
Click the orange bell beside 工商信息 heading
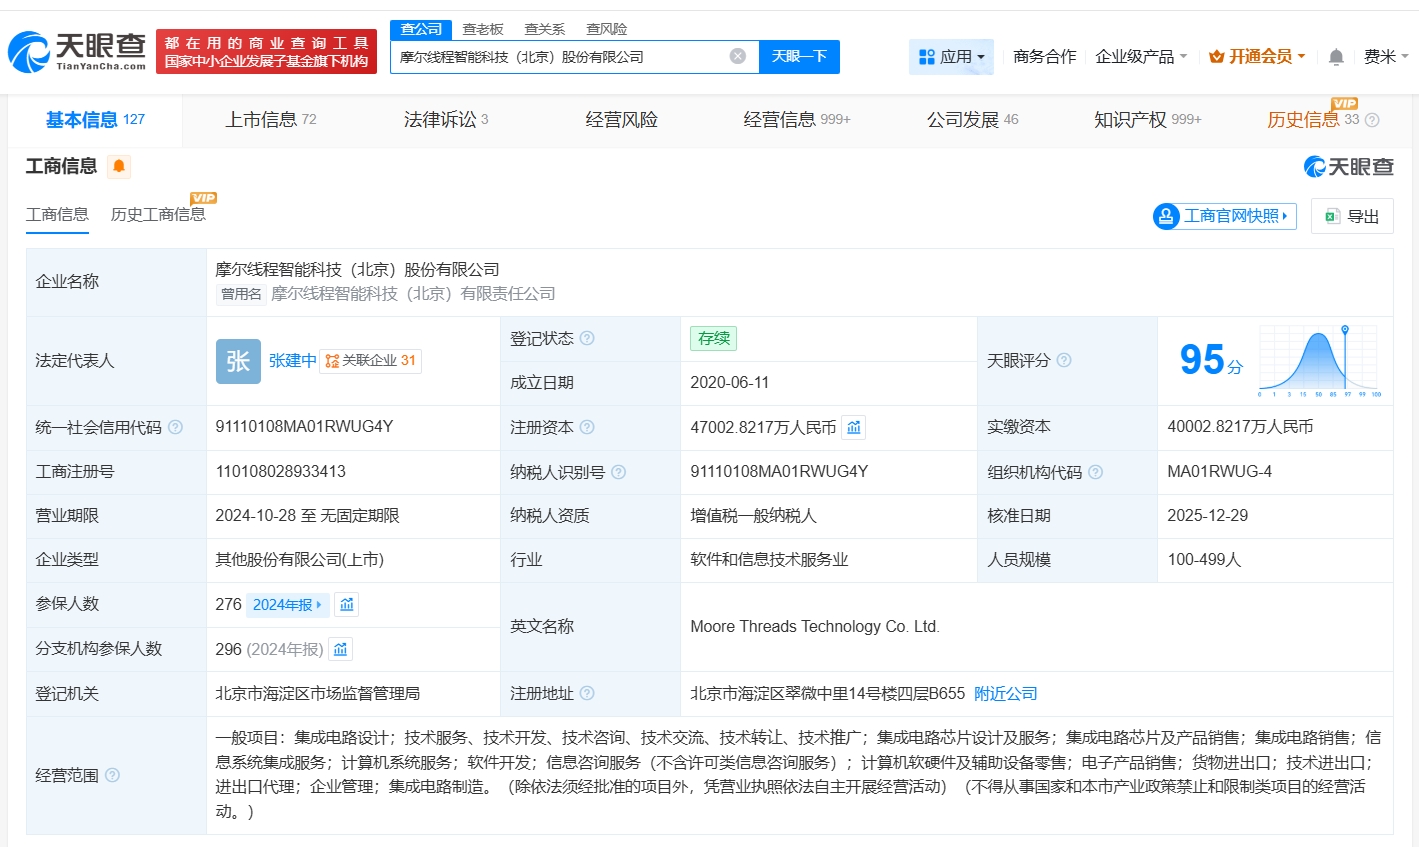tap(119, 166)
